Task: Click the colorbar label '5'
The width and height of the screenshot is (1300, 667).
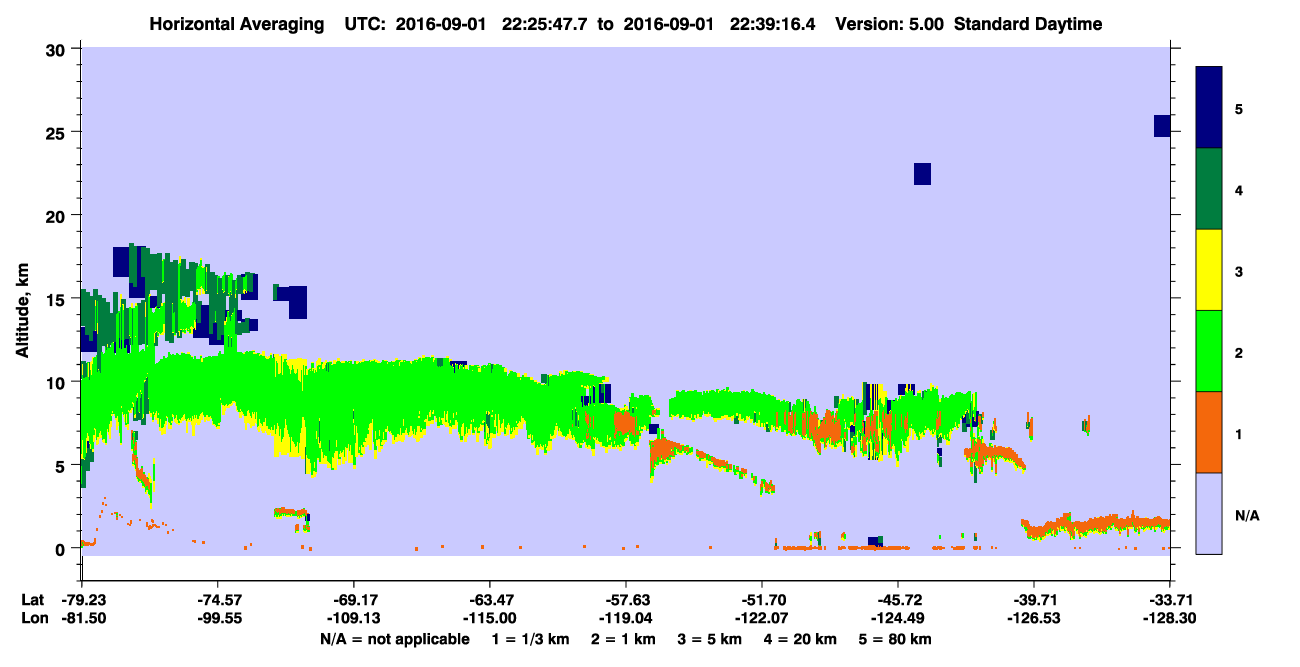Action: (x=1239, y=108)
